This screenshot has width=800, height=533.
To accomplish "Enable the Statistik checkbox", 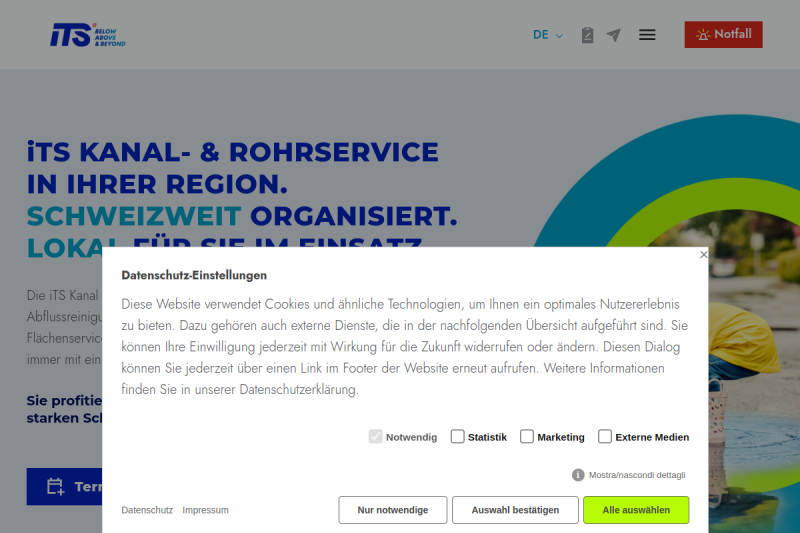I will click(458, 437).
